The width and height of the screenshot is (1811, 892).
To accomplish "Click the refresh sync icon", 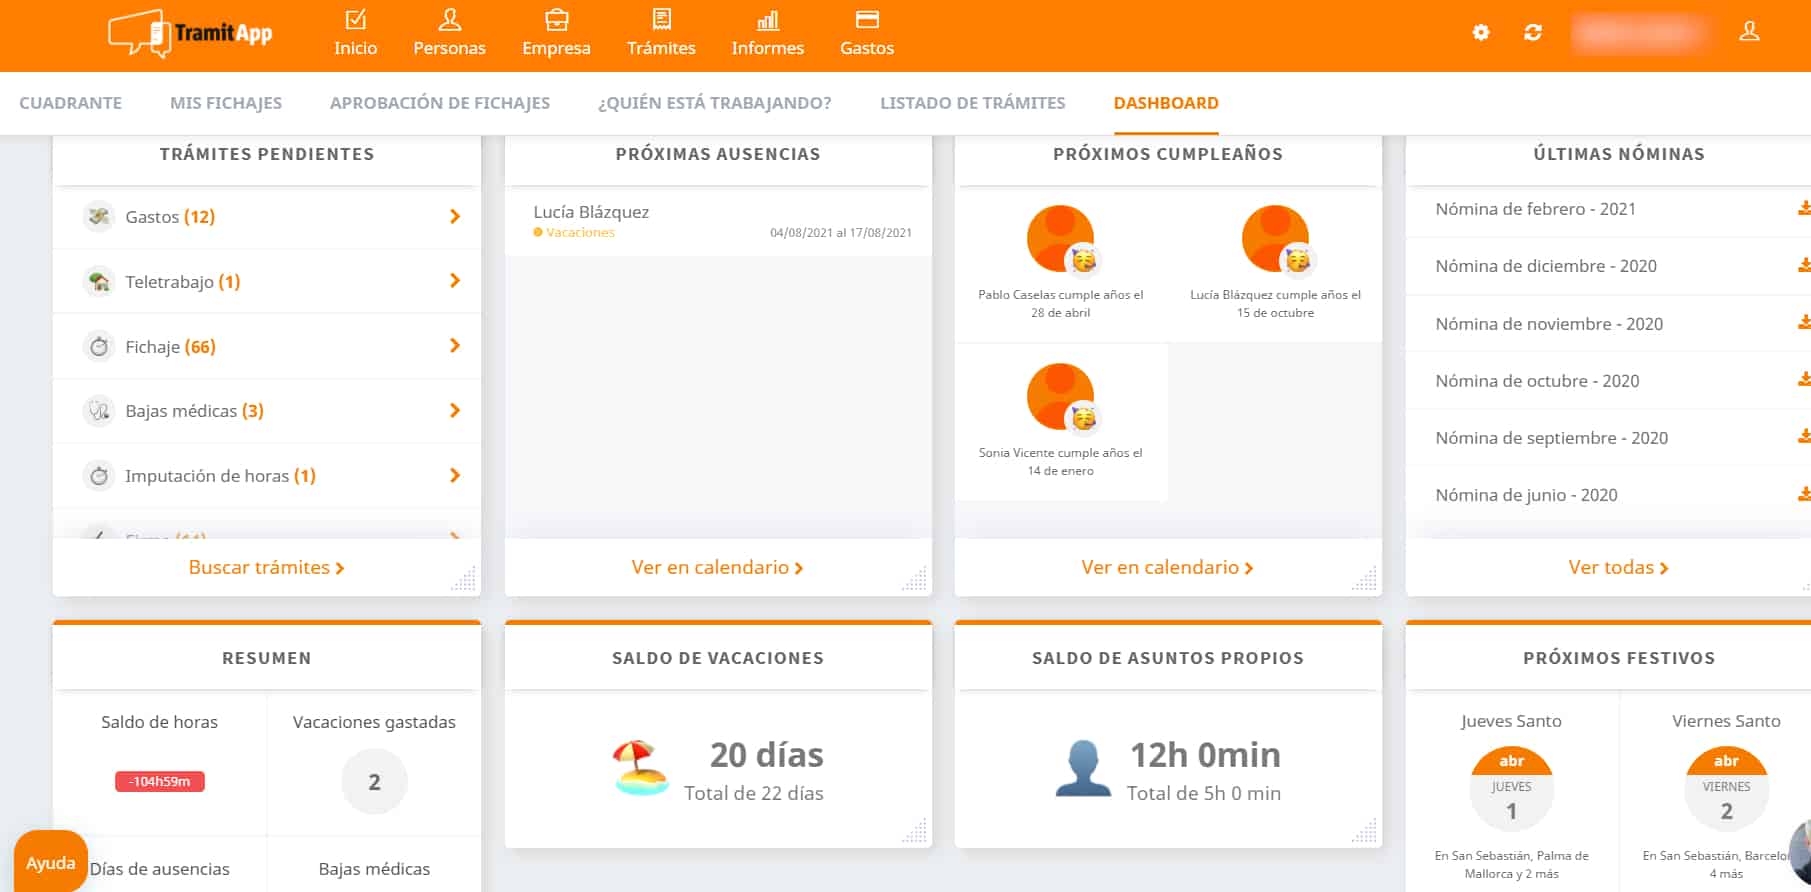I will 1533,33.
